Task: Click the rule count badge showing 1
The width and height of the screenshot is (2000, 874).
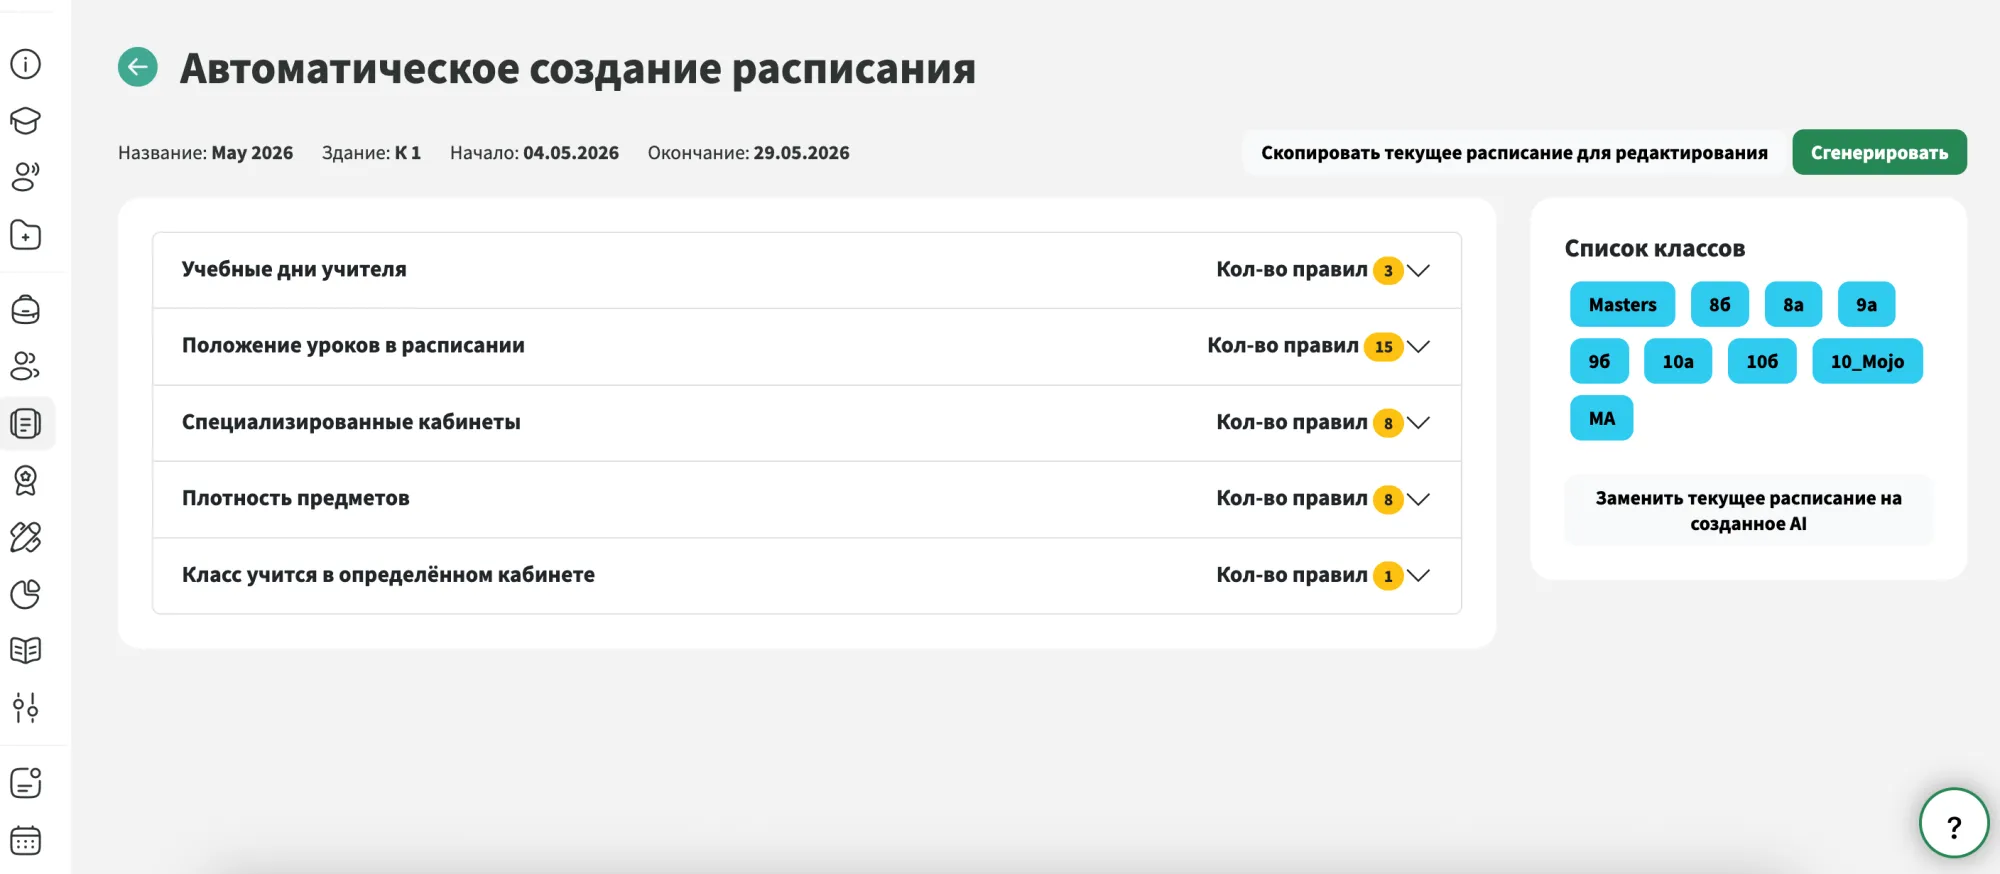Action: tap(1388, 576)
